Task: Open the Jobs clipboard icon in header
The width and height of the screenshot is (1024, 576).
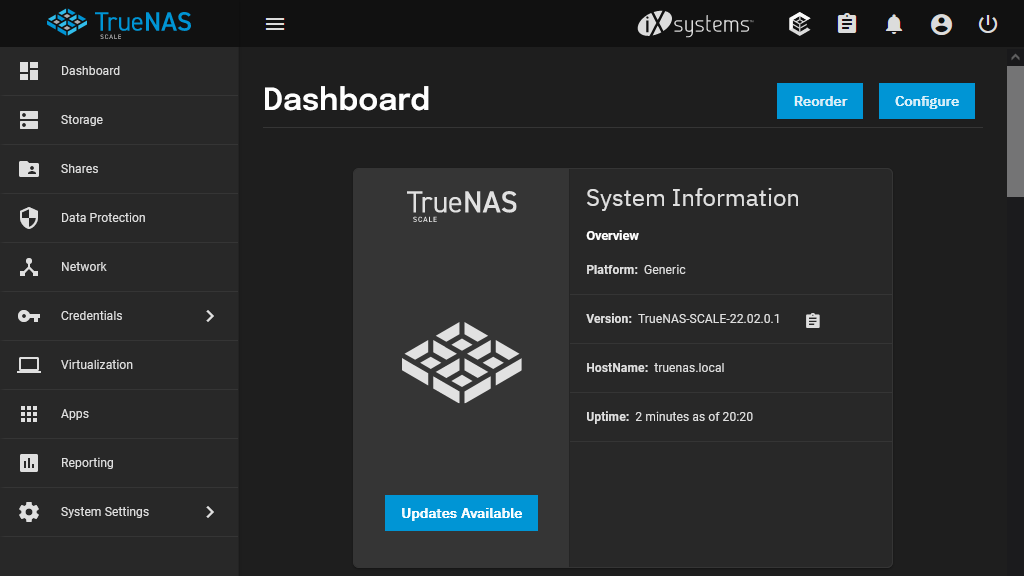Action: [x=847, y=24]
